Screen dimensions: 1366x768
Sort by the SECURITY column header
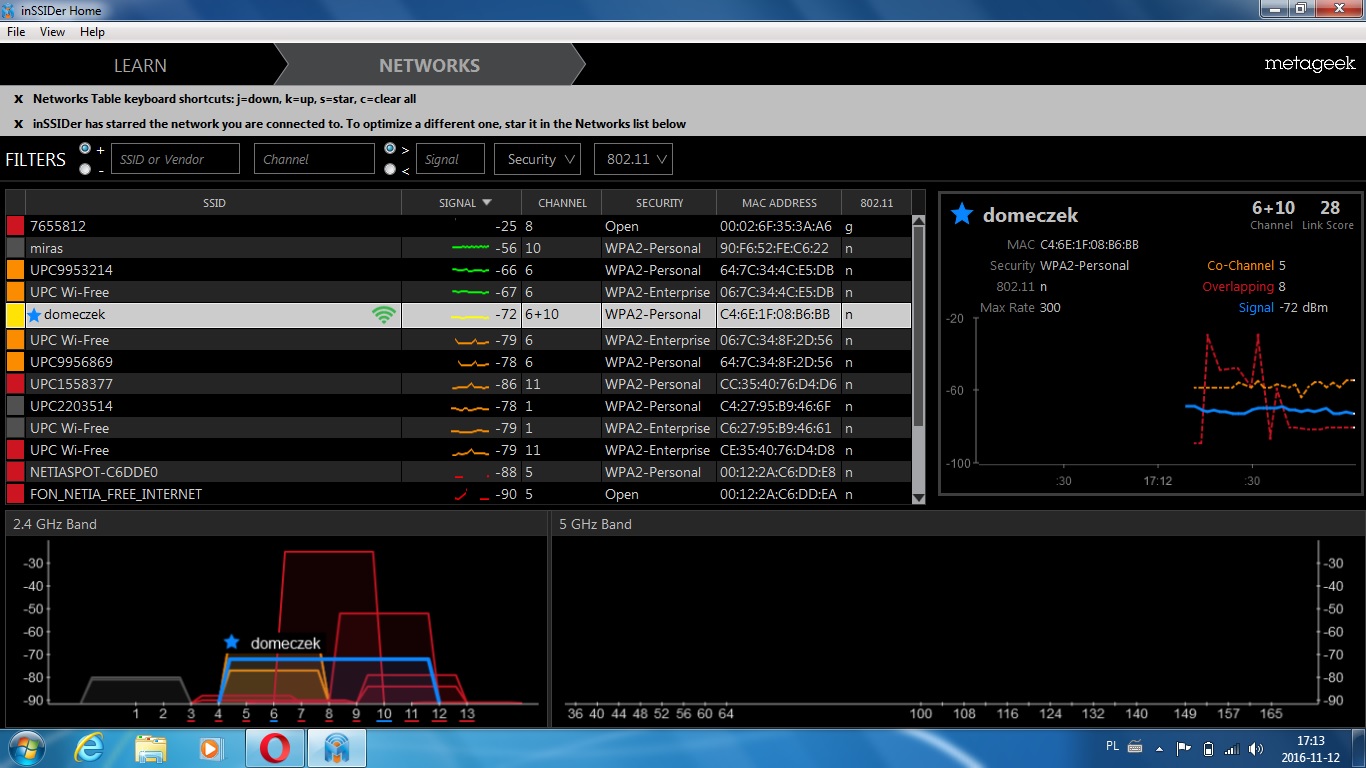[x=659, y=203]
